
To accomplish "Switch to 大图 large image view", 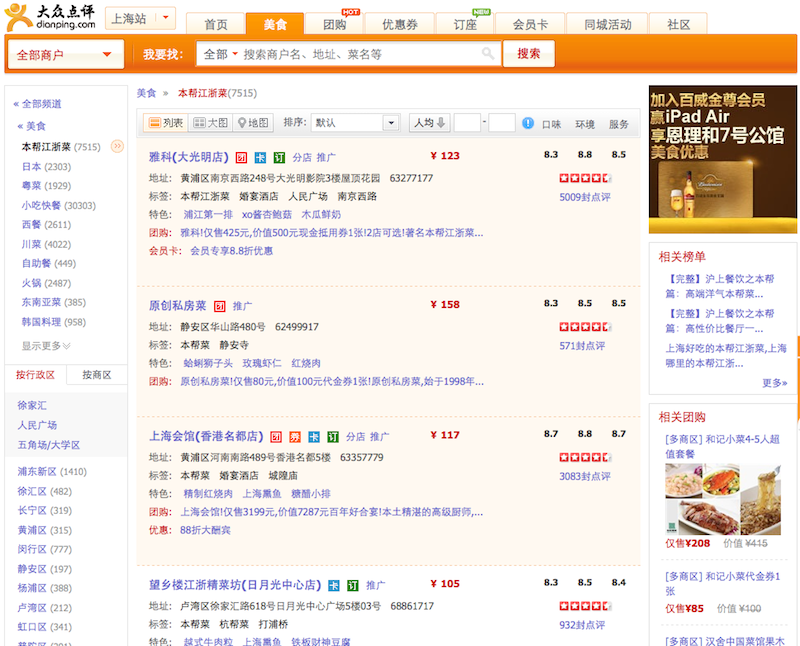I will (x=210, y=122).
